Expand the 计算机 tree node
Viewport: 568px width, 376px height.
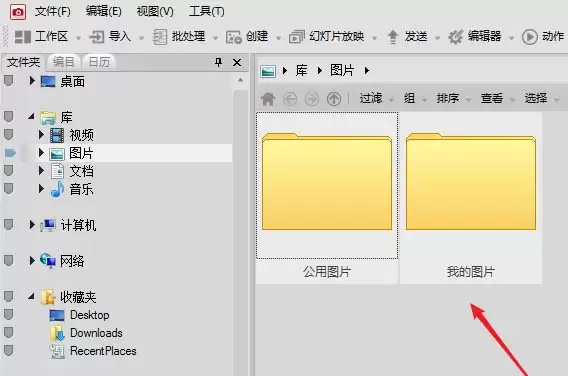[32, 225]
